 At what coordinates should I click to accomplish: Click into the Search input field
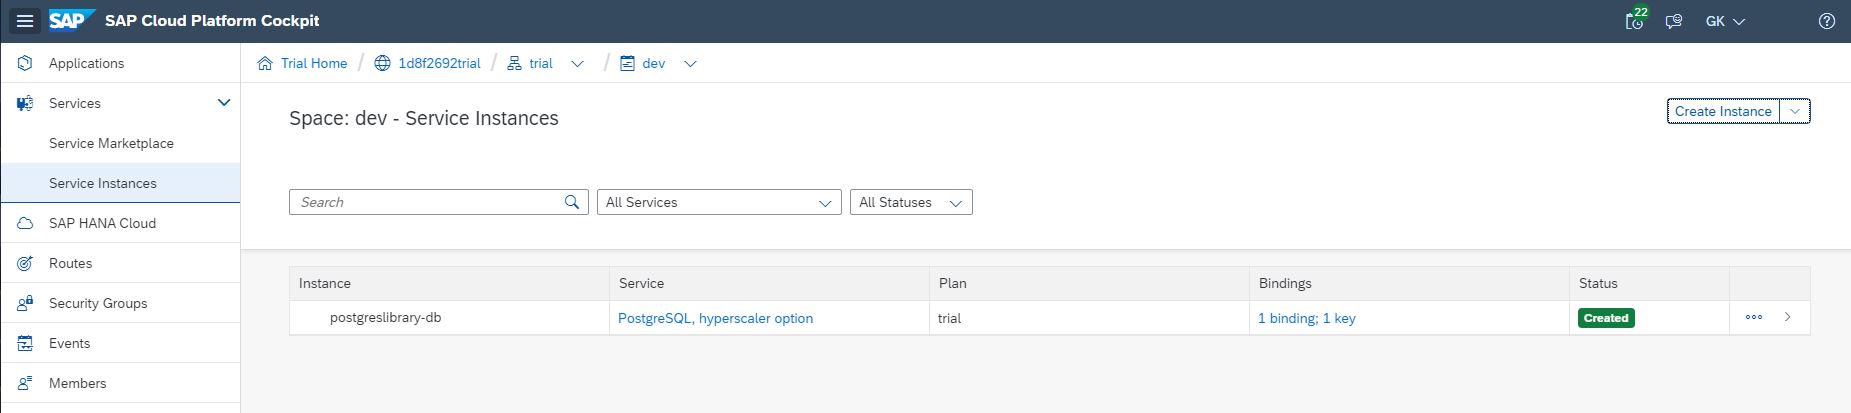425,202
